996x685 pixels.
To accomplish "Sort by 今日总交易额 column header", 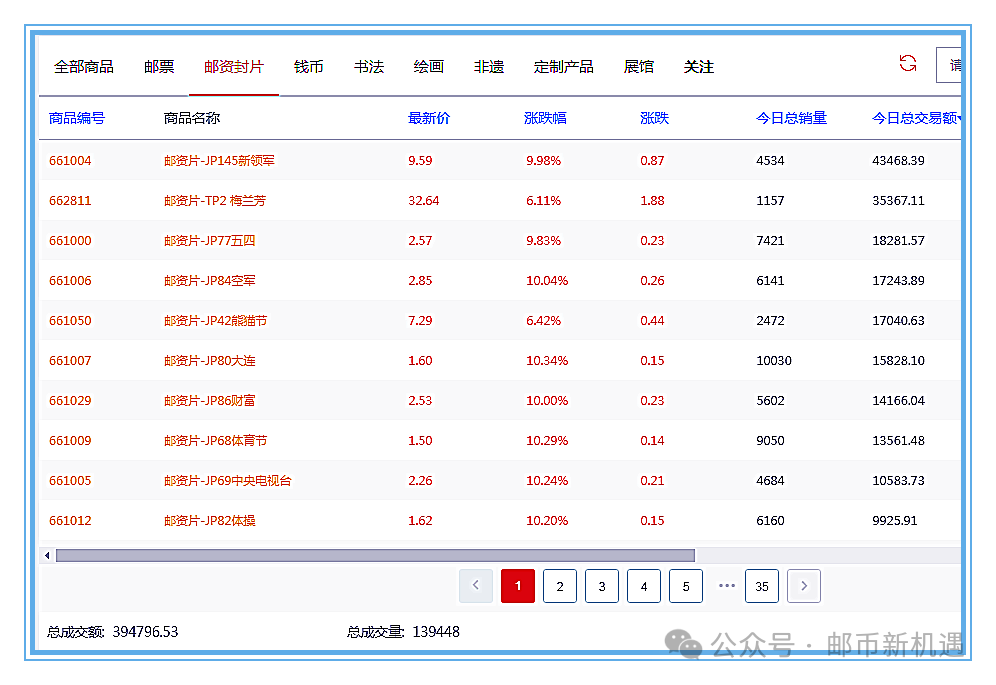I will [x=917, y=118].
